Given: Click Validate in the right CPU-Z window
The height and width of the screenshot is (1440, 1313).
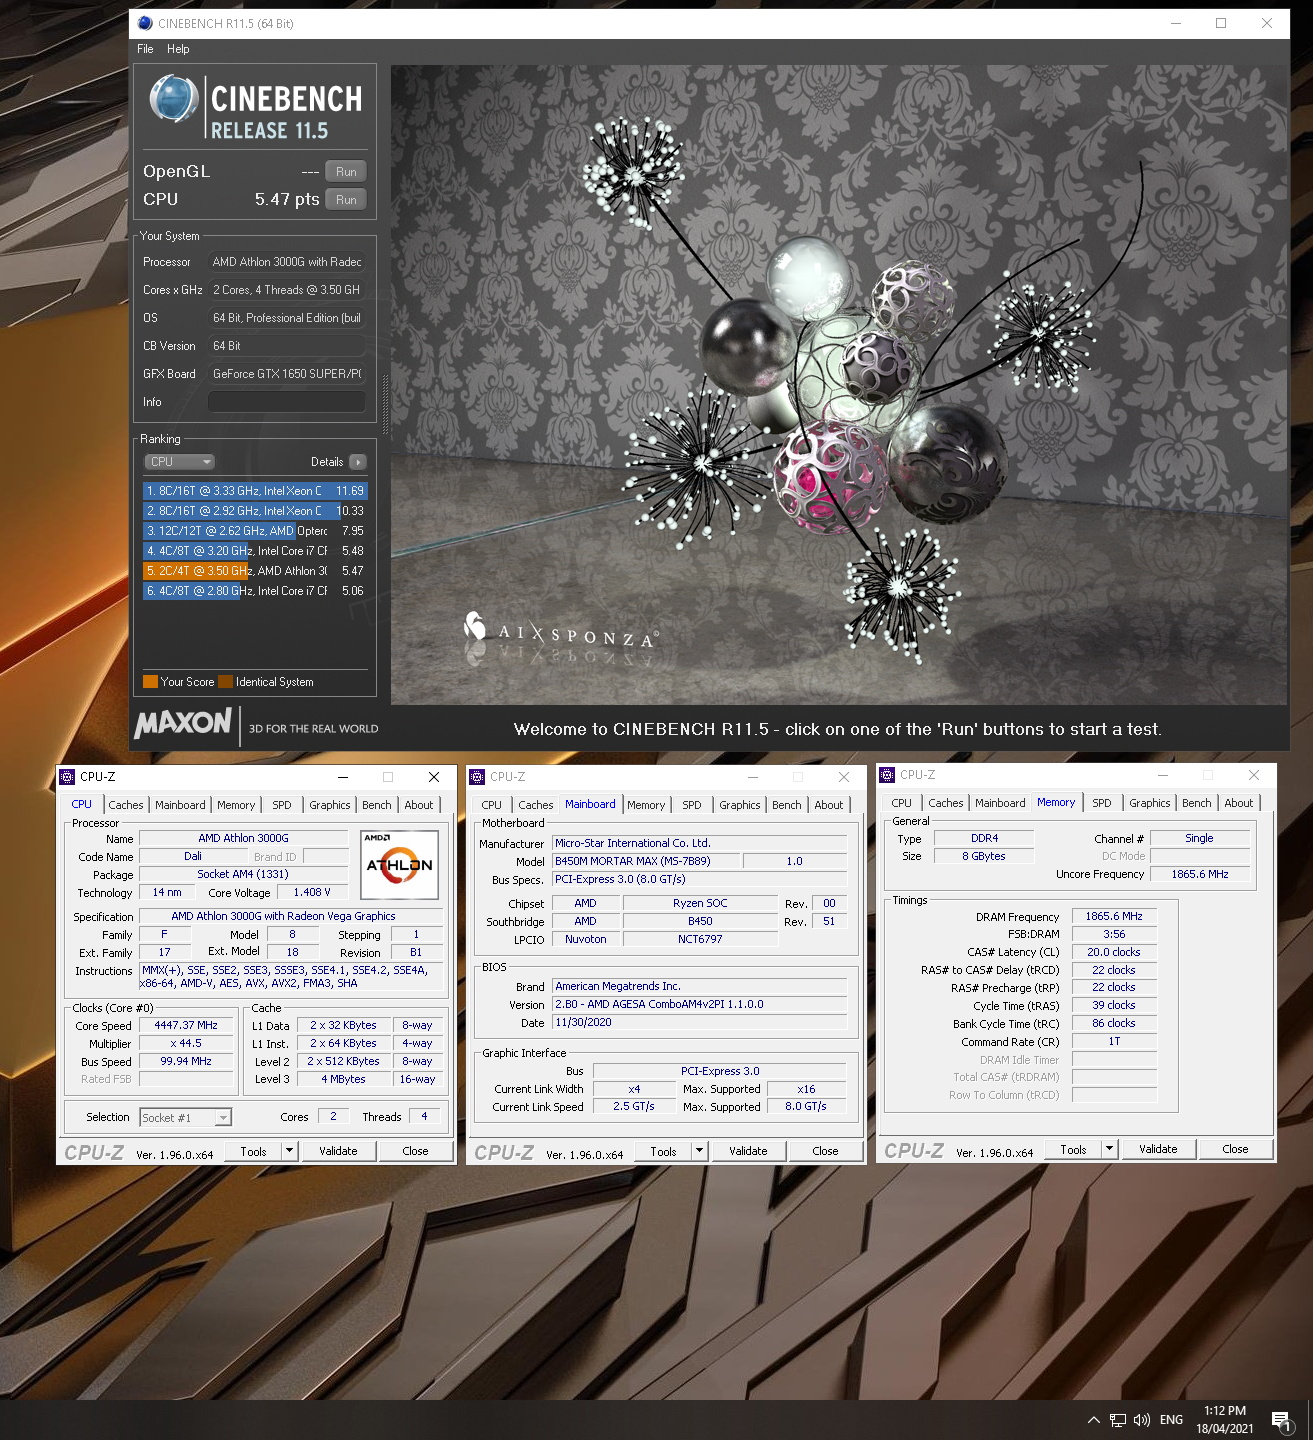Looking at the screenshot, I should click(x=1158, y=1150).
